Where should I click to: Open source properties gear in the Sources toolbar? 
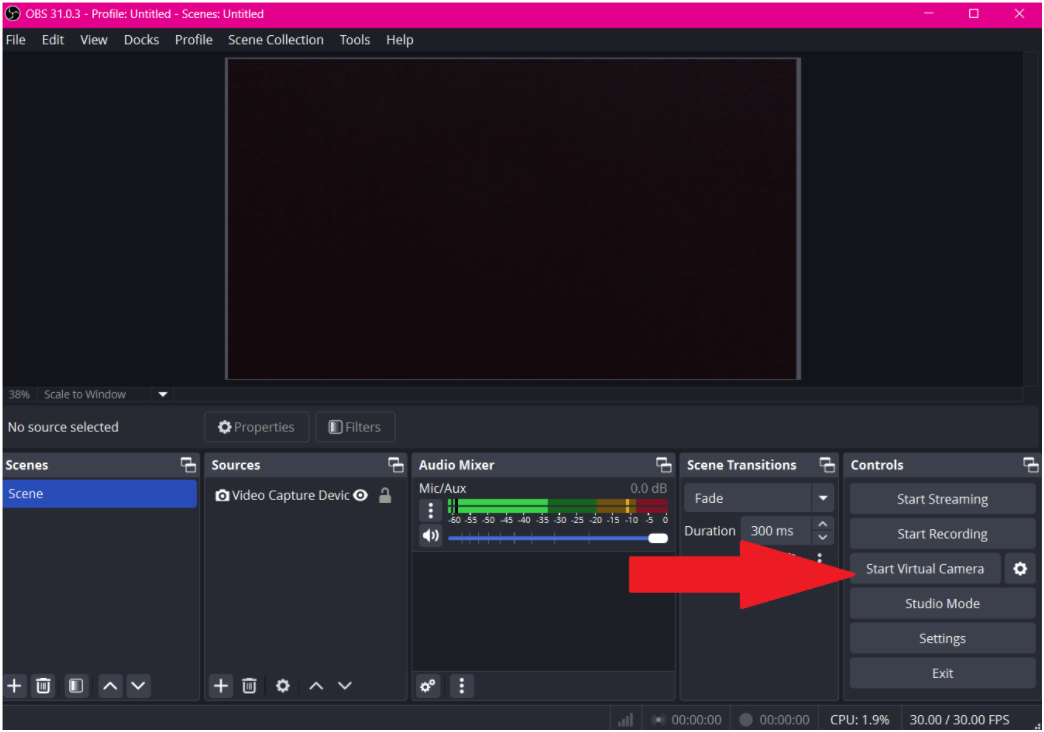[x=283, y=685]
